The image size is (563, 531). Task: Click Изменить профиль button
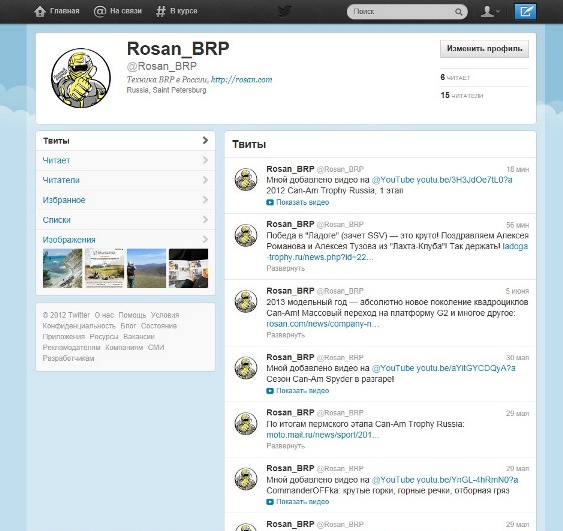[484, 48]
